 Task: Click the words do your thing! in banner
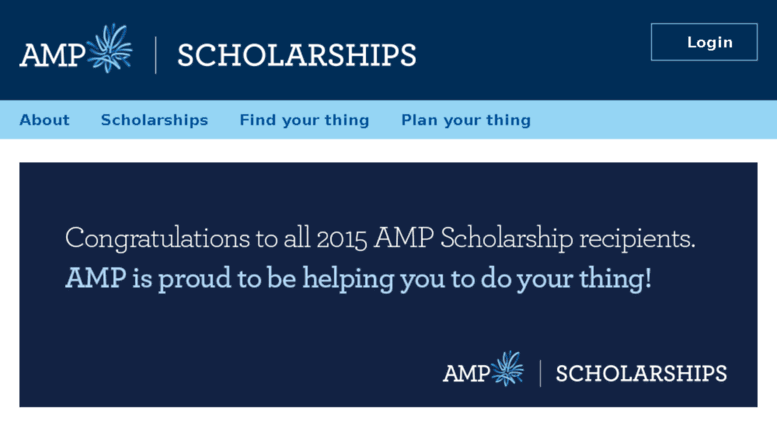[x=566, y=279]
